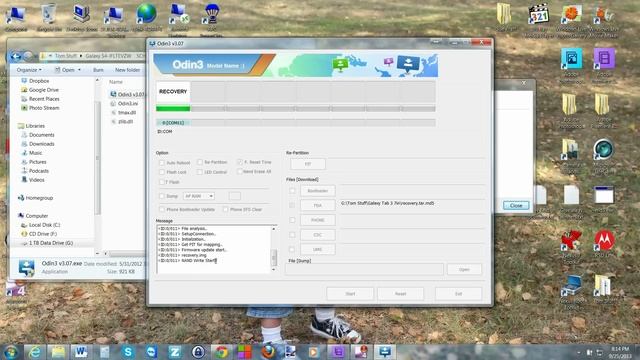Open the blue Z app taskbar icon
This screenshot has width=640, height=360.
(175, 351)
